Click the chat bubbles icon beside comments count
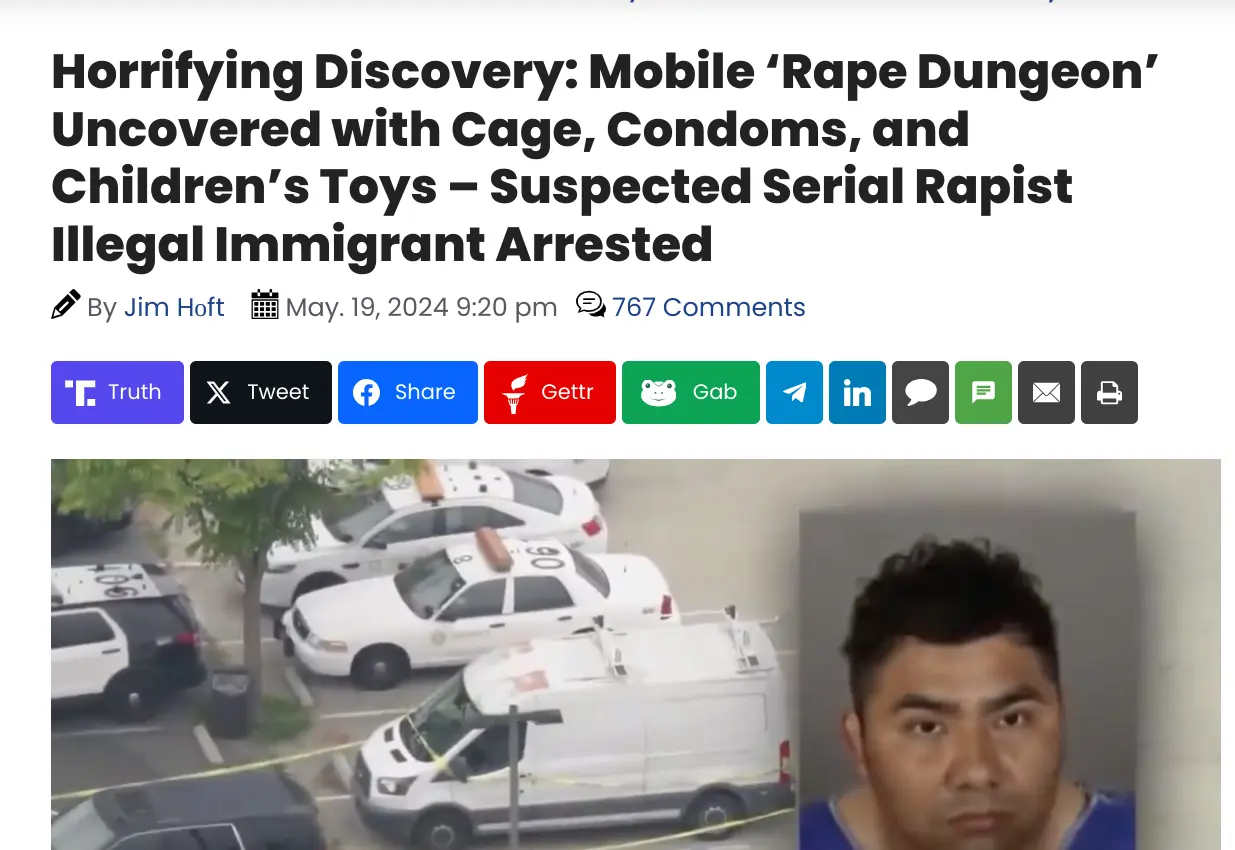 tap(591, 305)
